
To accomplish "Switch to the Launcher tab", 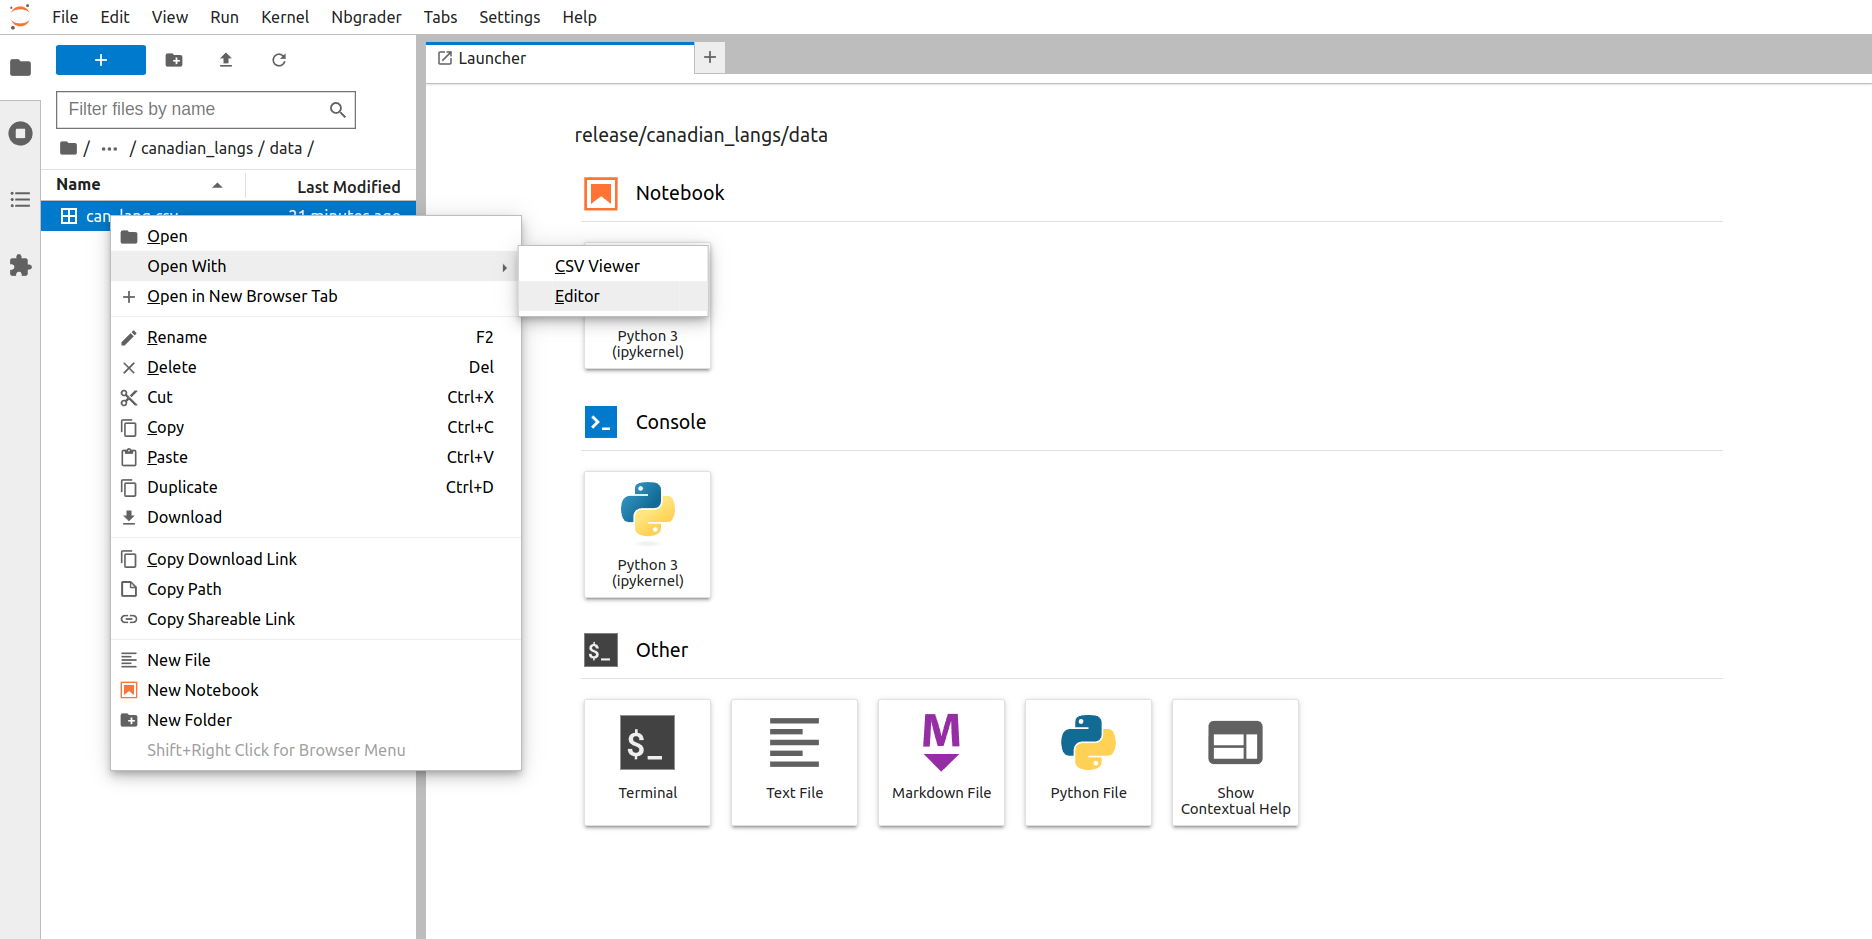I will (x=560, y=58).
